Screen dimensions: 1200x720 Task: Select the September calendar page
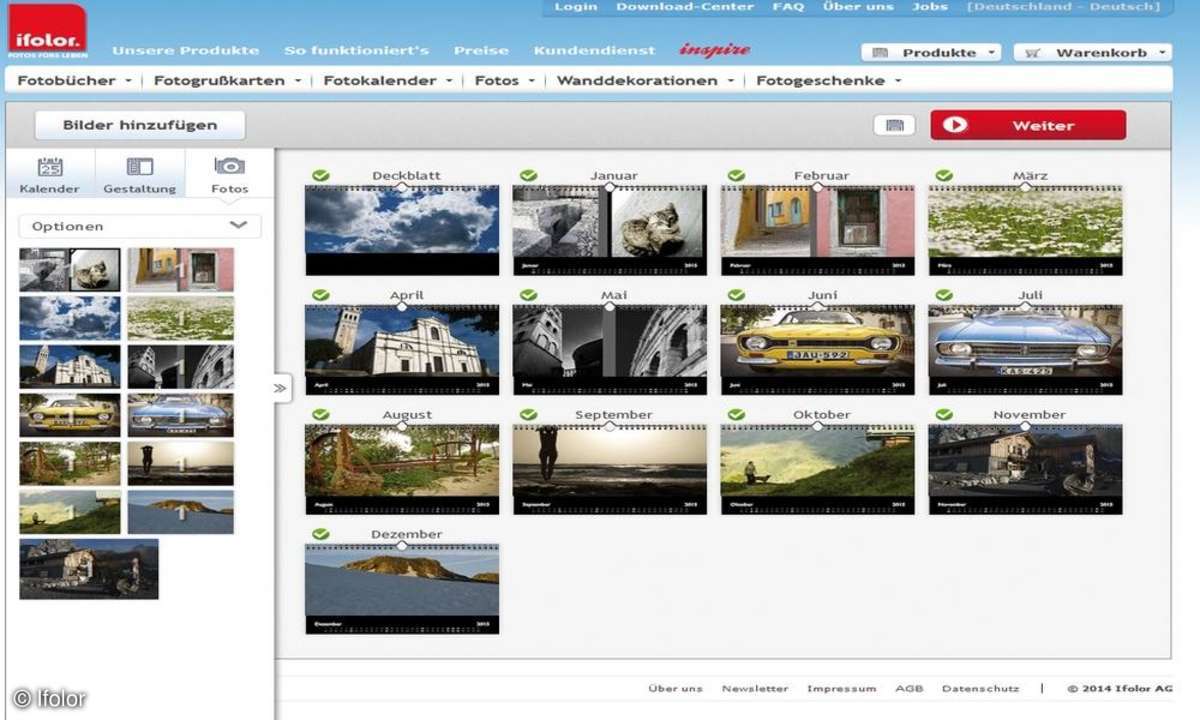[610, 469]
